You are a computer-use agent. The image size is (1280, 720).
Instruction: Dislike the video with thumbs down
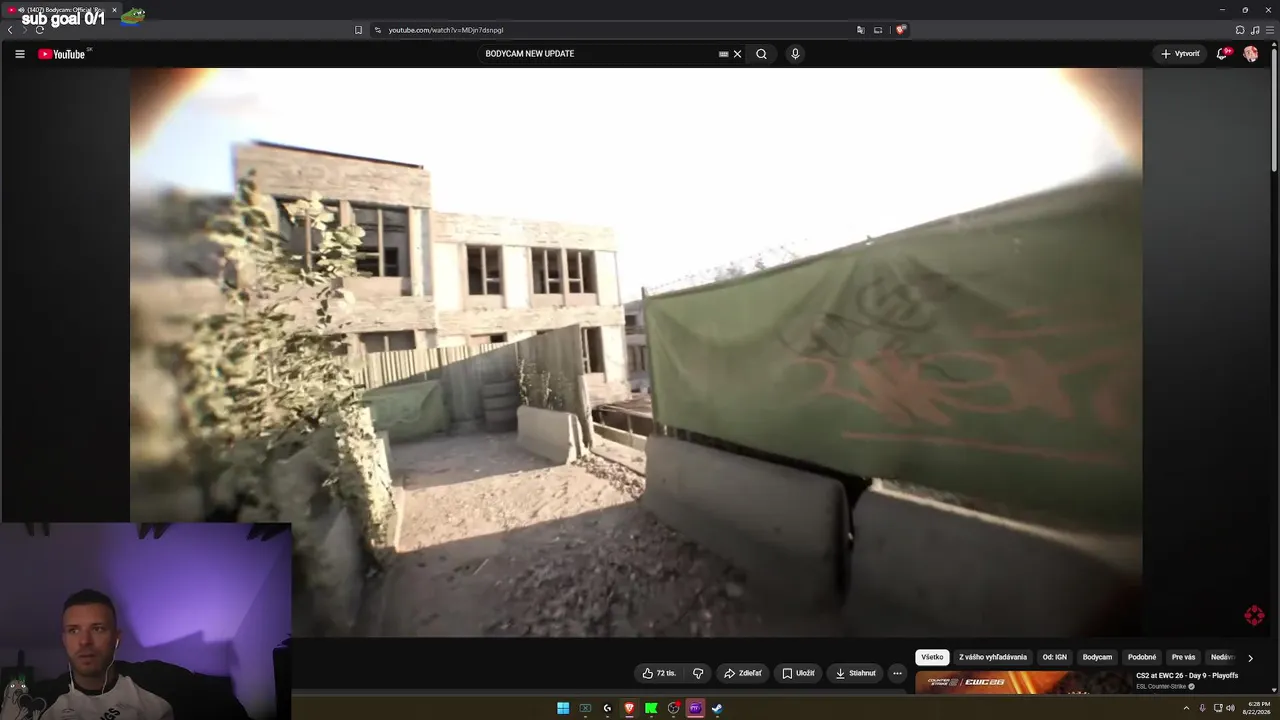point(698,673)
